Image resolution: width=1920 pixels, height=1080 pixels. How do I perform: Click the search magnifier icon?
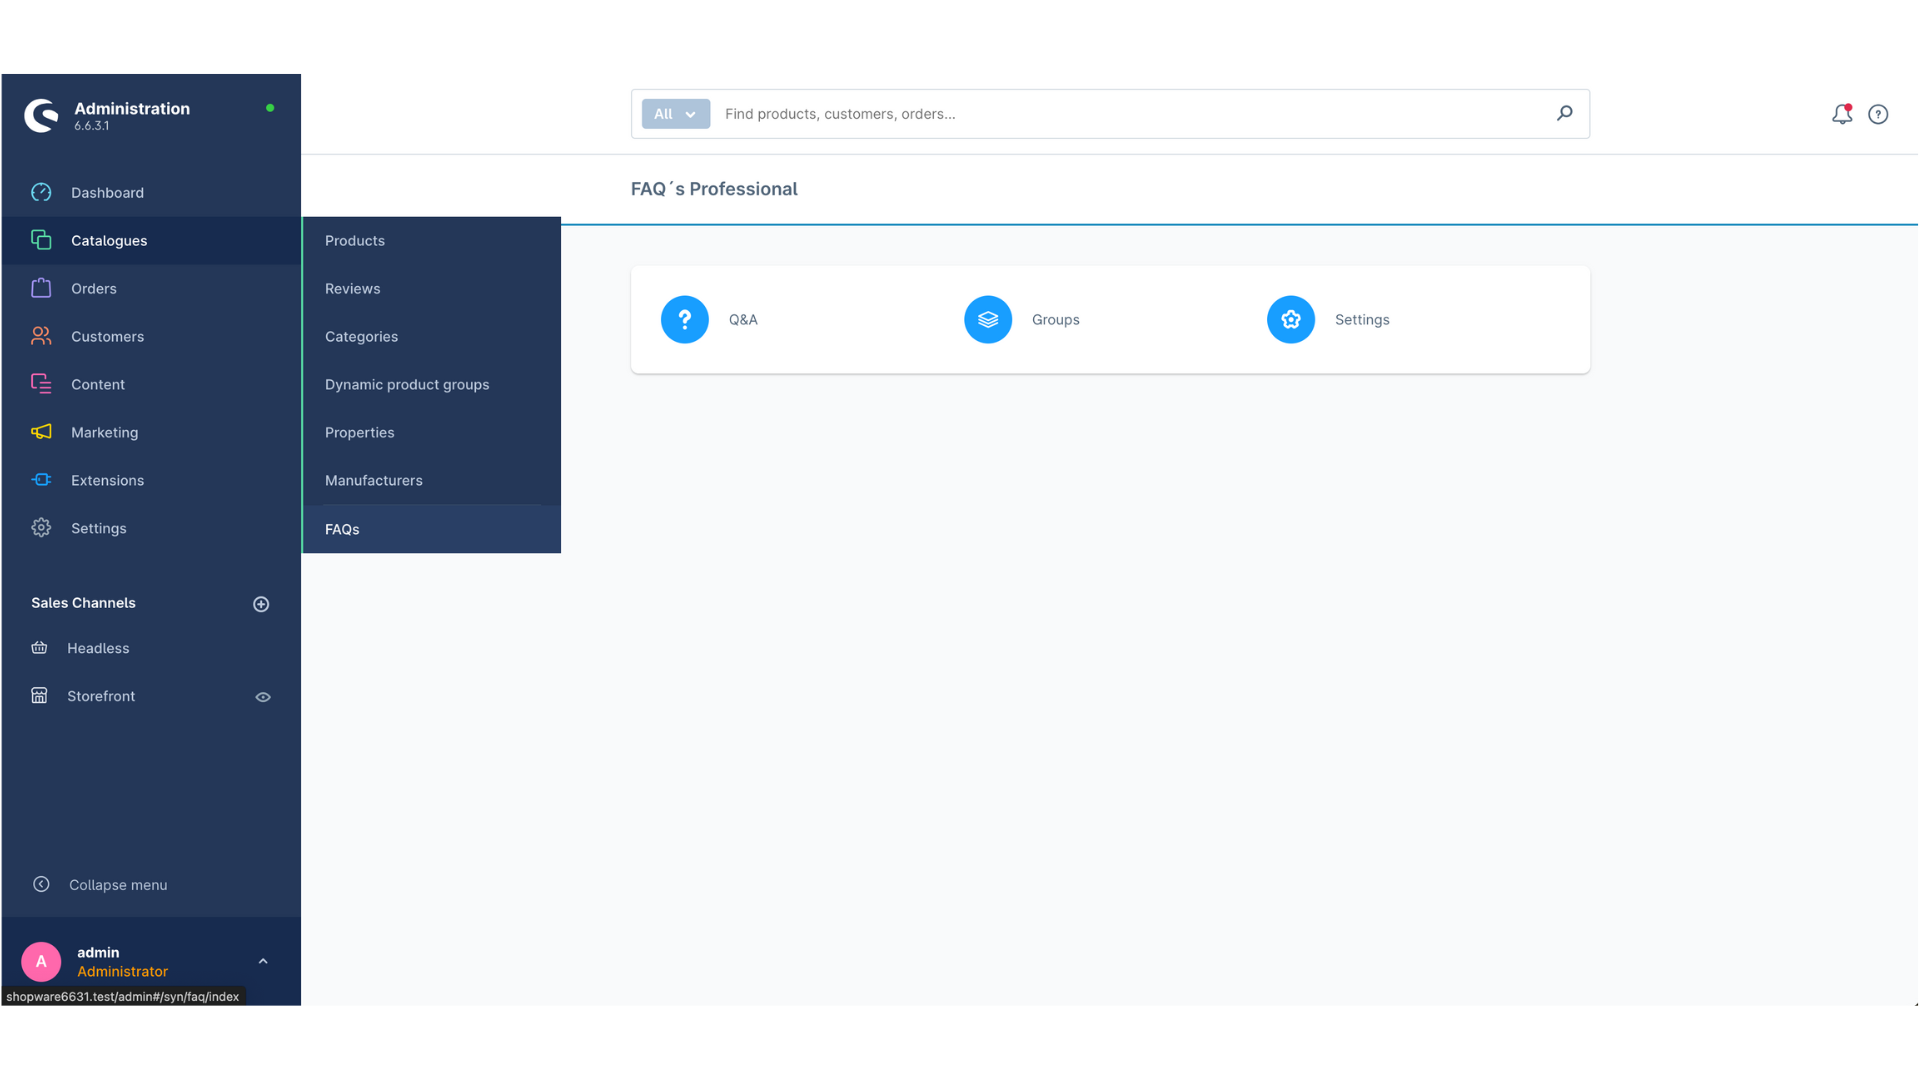pos(1564,114)
